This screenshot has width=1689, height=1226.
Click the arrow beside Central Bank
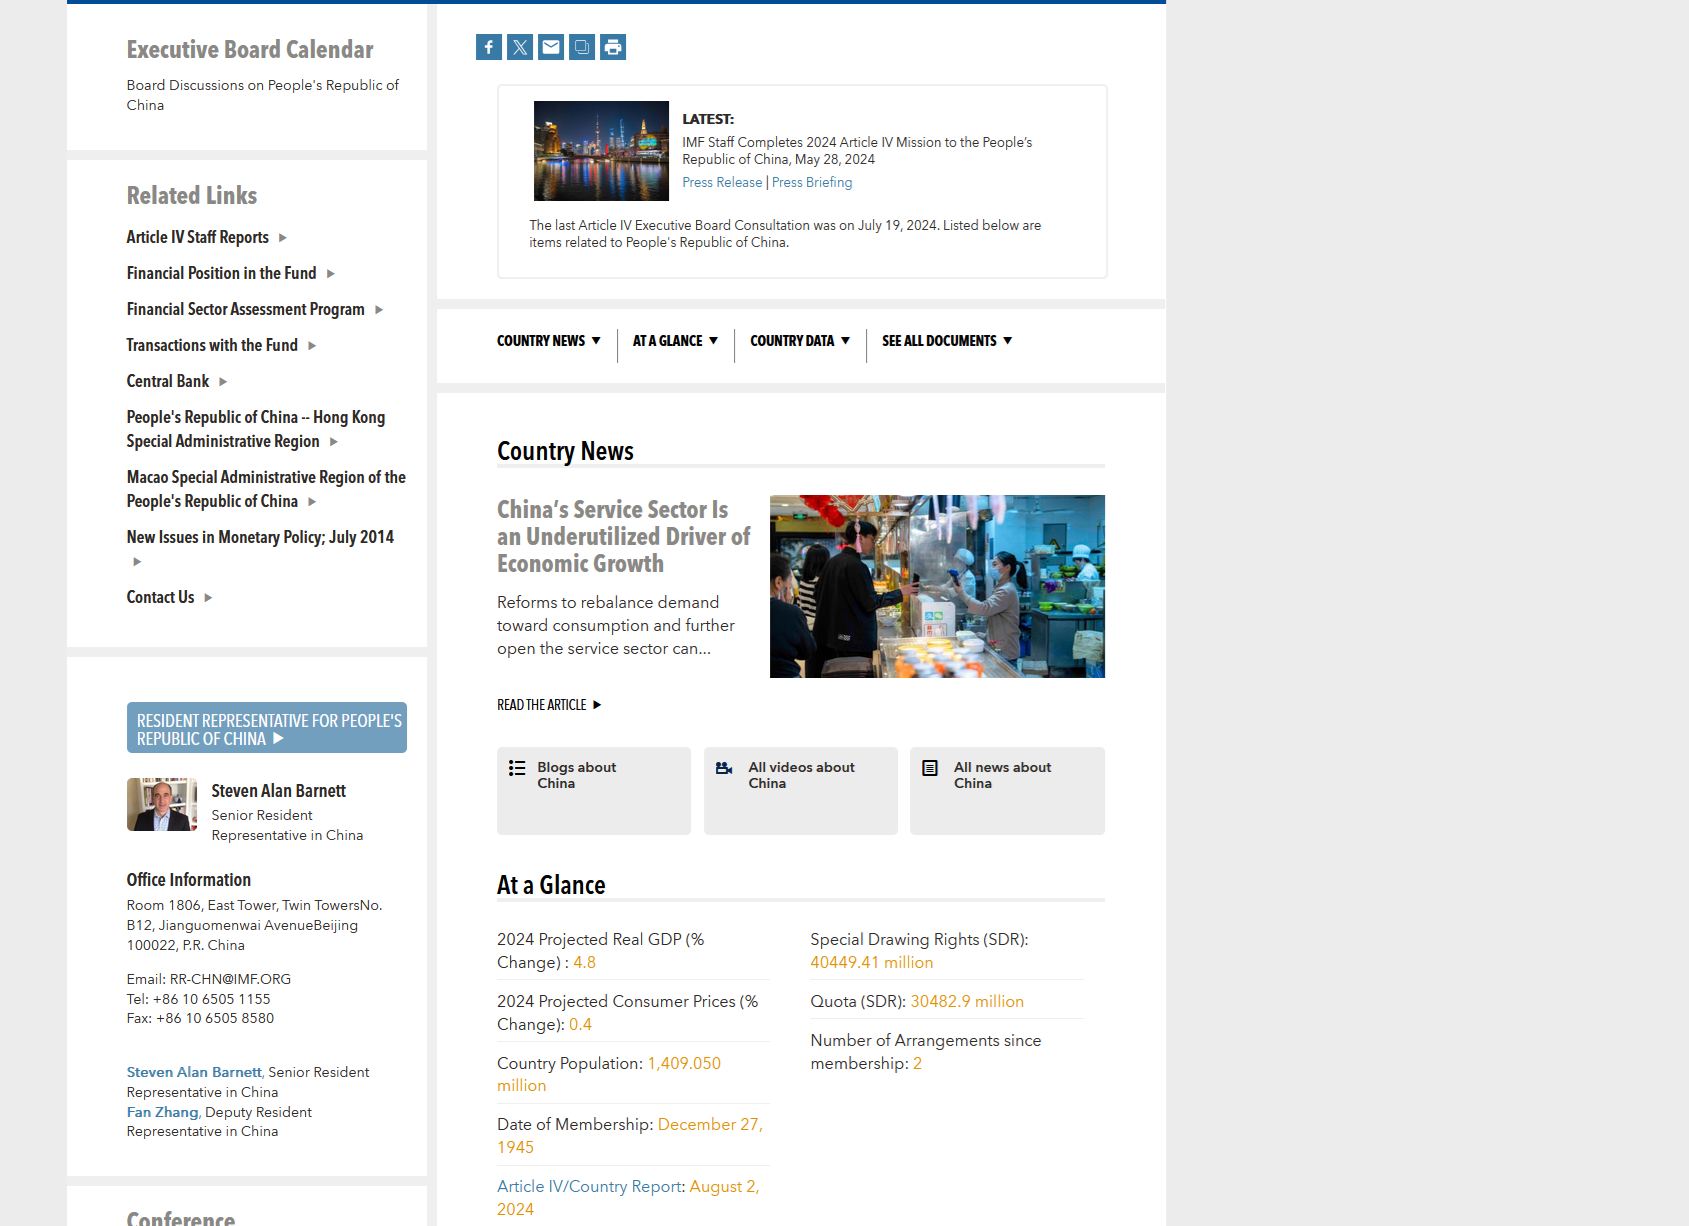tap(223, 382)
